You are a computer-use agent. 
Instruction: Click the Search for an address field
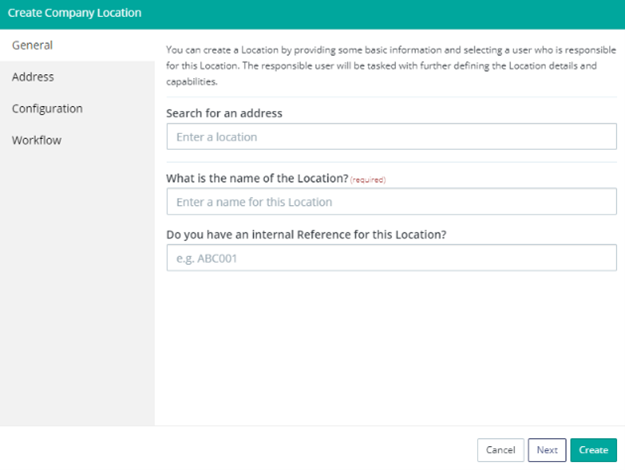[x=391, y=137]
